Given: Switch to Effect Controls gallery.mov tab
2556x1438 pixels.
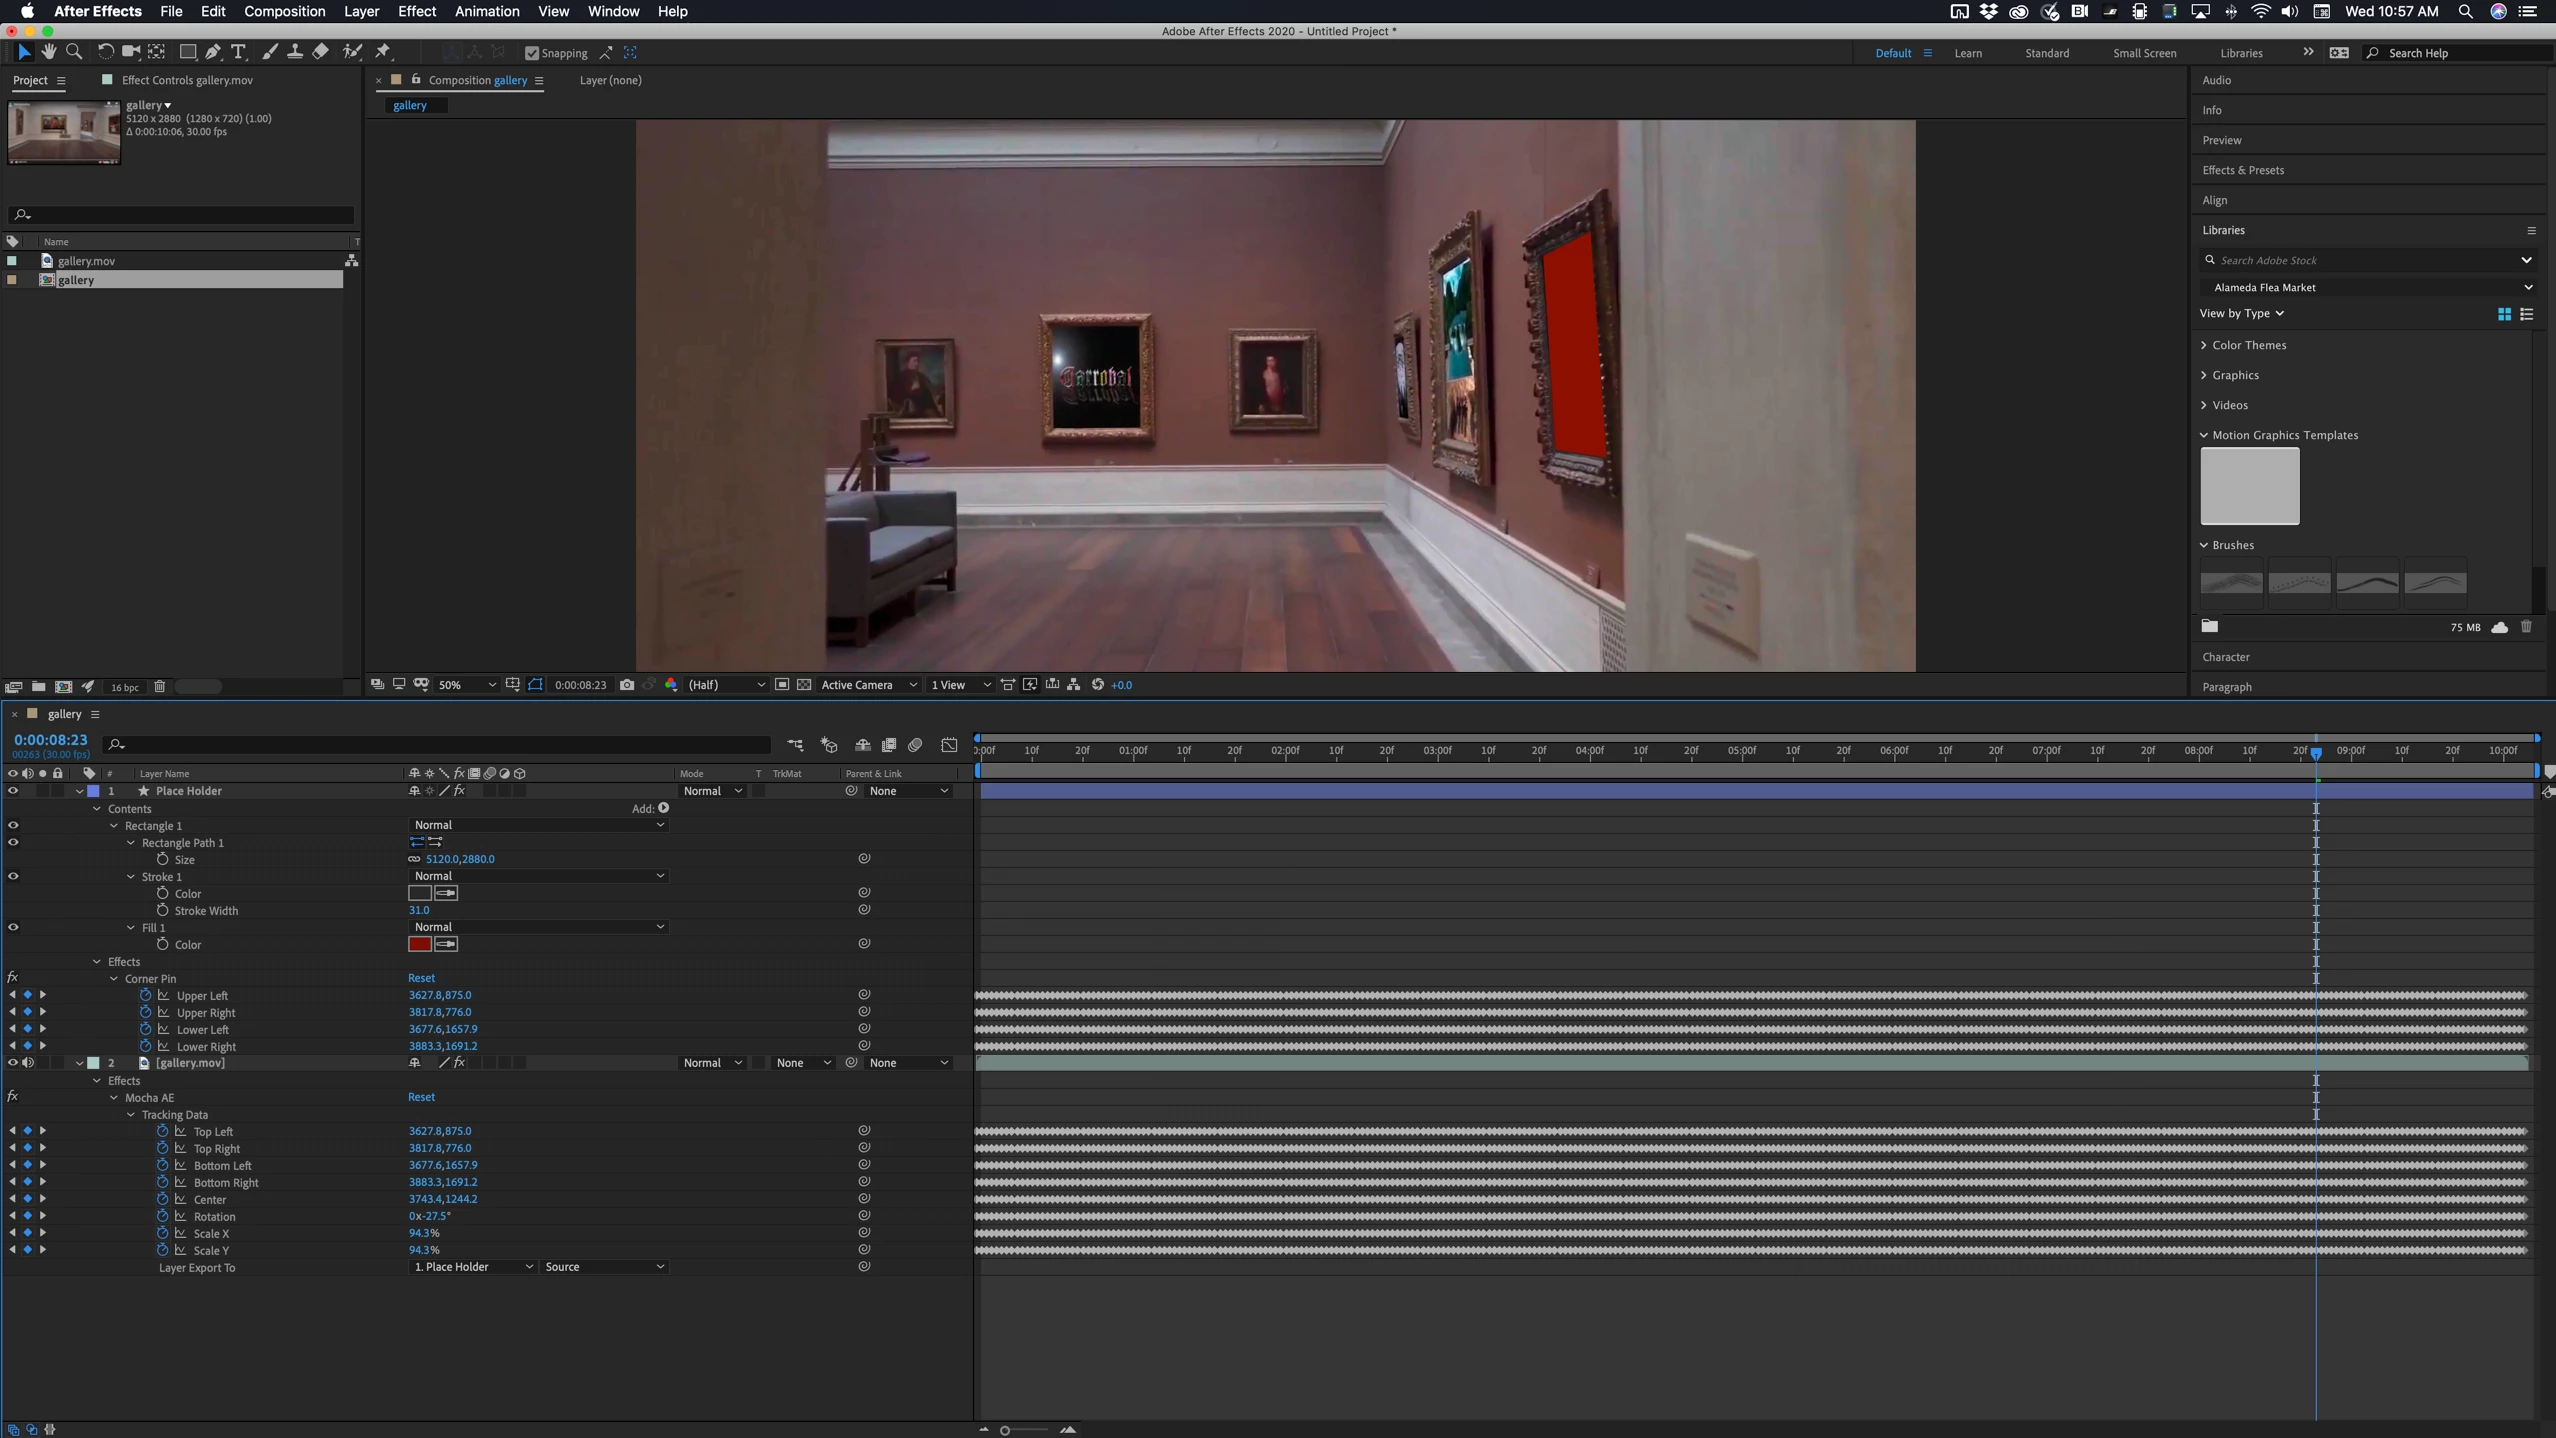Looking at the screenshot, I should click(x=186, y=80).
